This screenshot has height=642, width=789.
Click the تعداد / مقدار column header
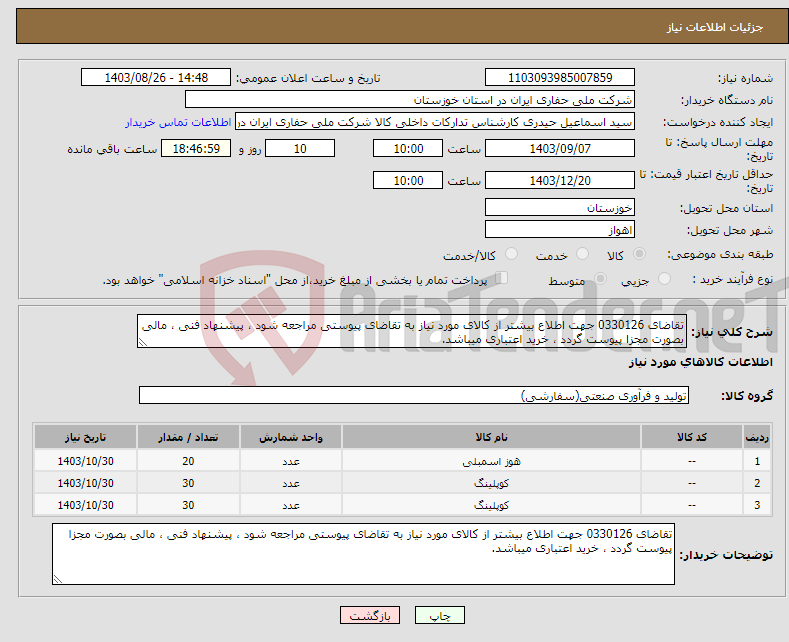pos(188,437)
